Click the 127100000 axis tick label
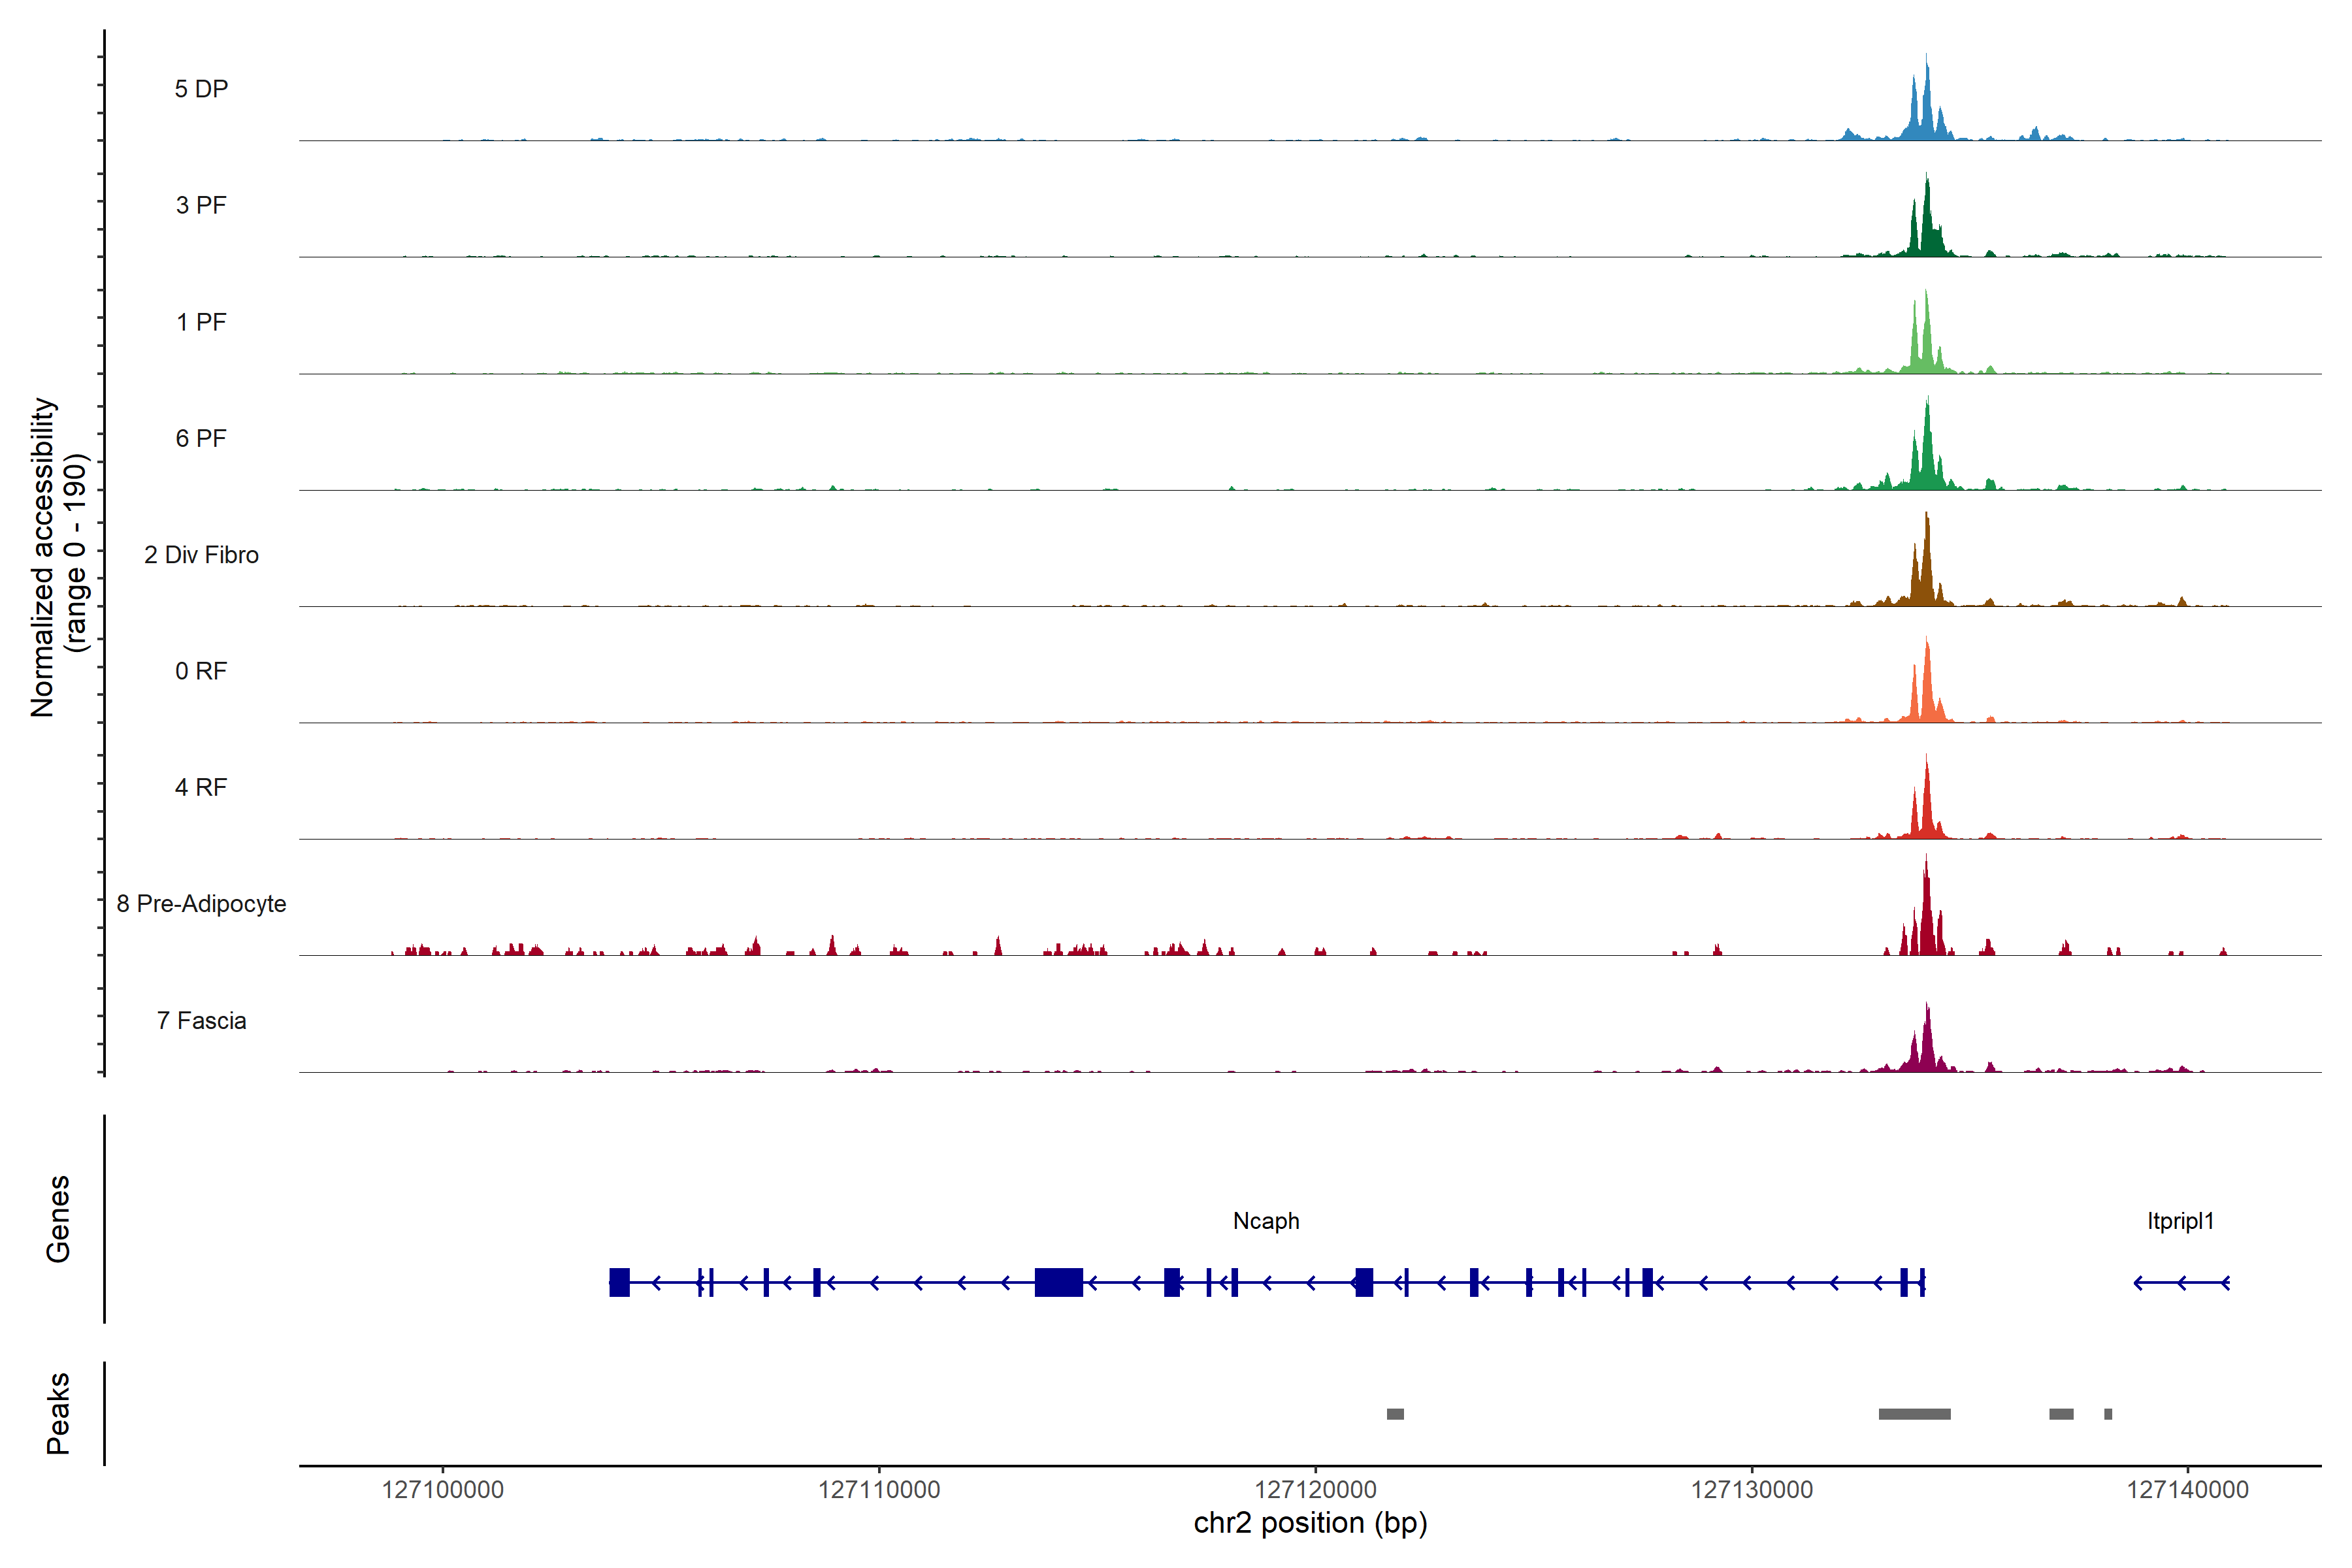Viewport: 2352px width, 1568px height. coord(442,1490)
